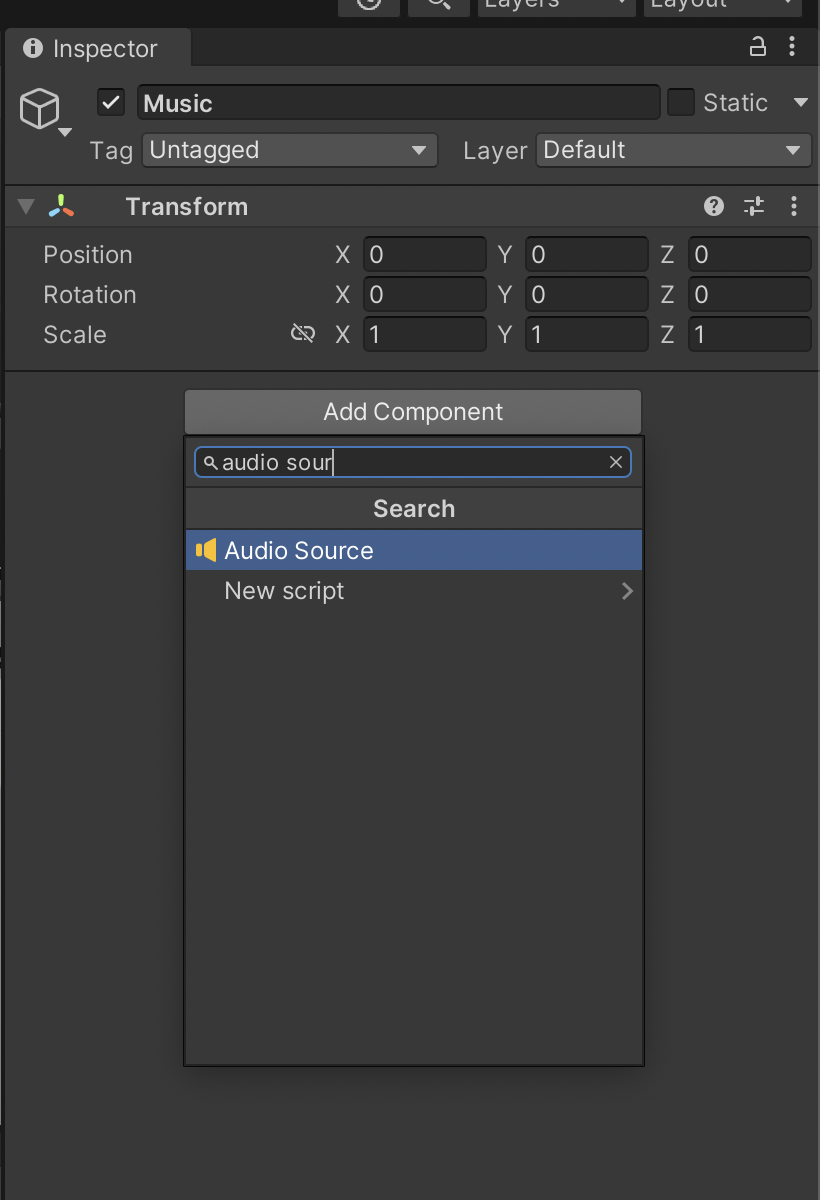
Task: Disable the Music object active checkbox
Action: pos(111,103)
